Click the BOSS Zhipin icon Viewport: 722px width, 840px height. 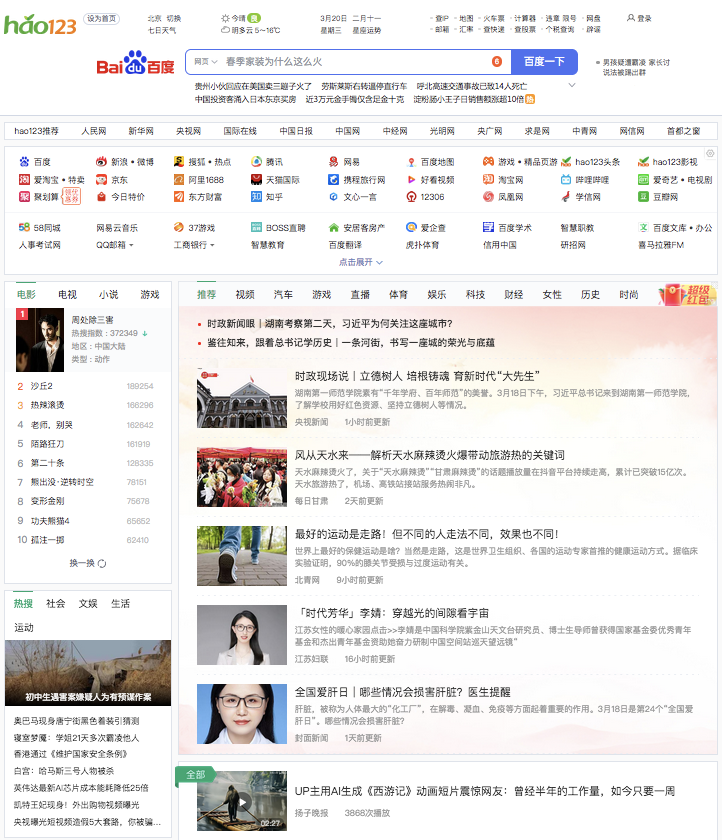[x=257, y=227]
